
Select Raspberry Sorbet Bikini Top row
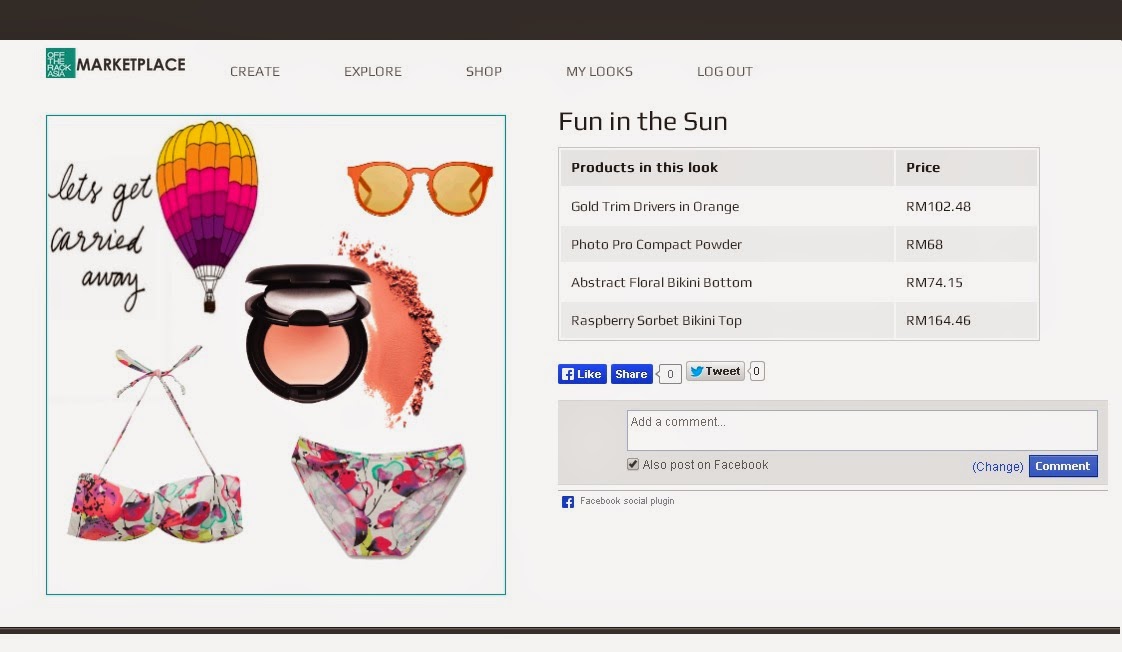pyautogui.click(x=799, y=320)
